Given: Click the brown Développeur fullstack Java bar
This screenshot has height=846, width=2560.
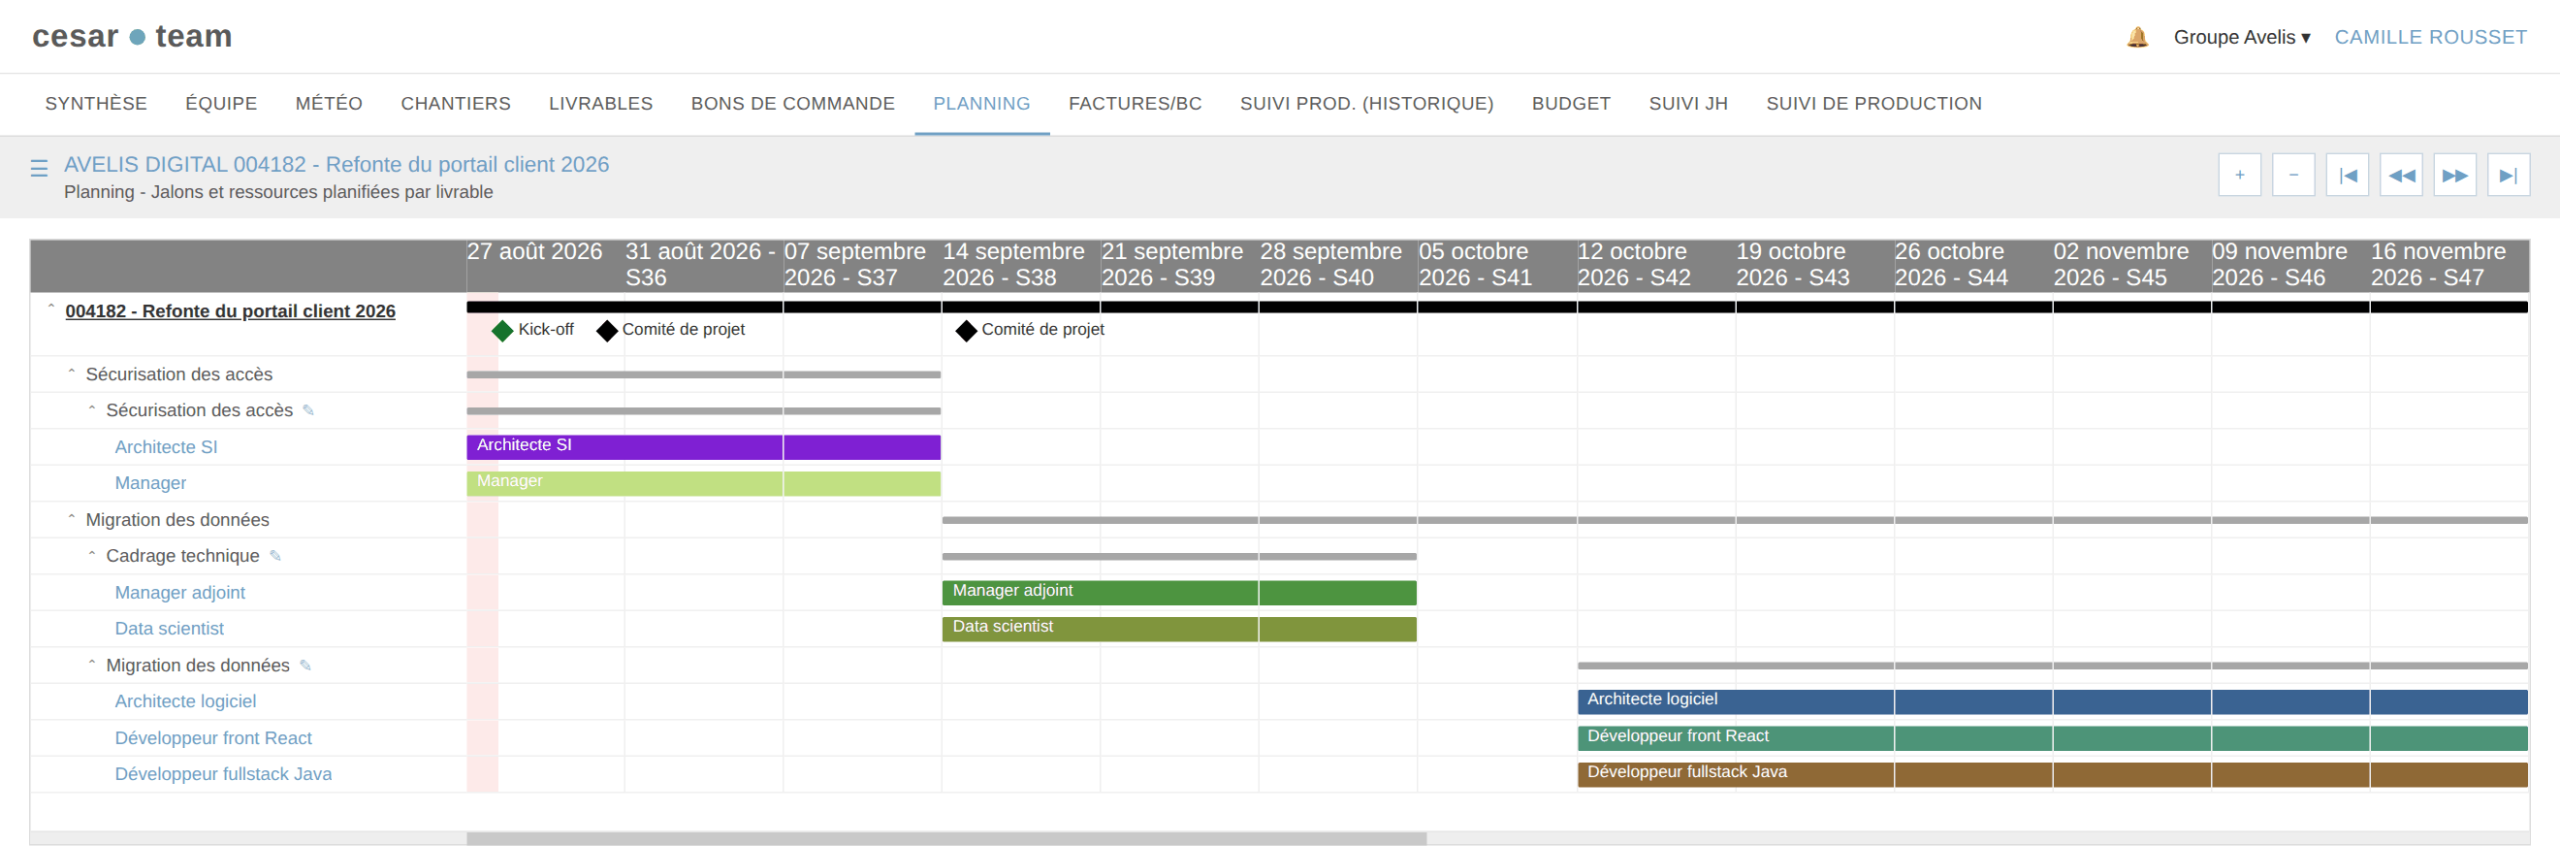Looking at the screenshot, I should click(x=2052, y=774).
